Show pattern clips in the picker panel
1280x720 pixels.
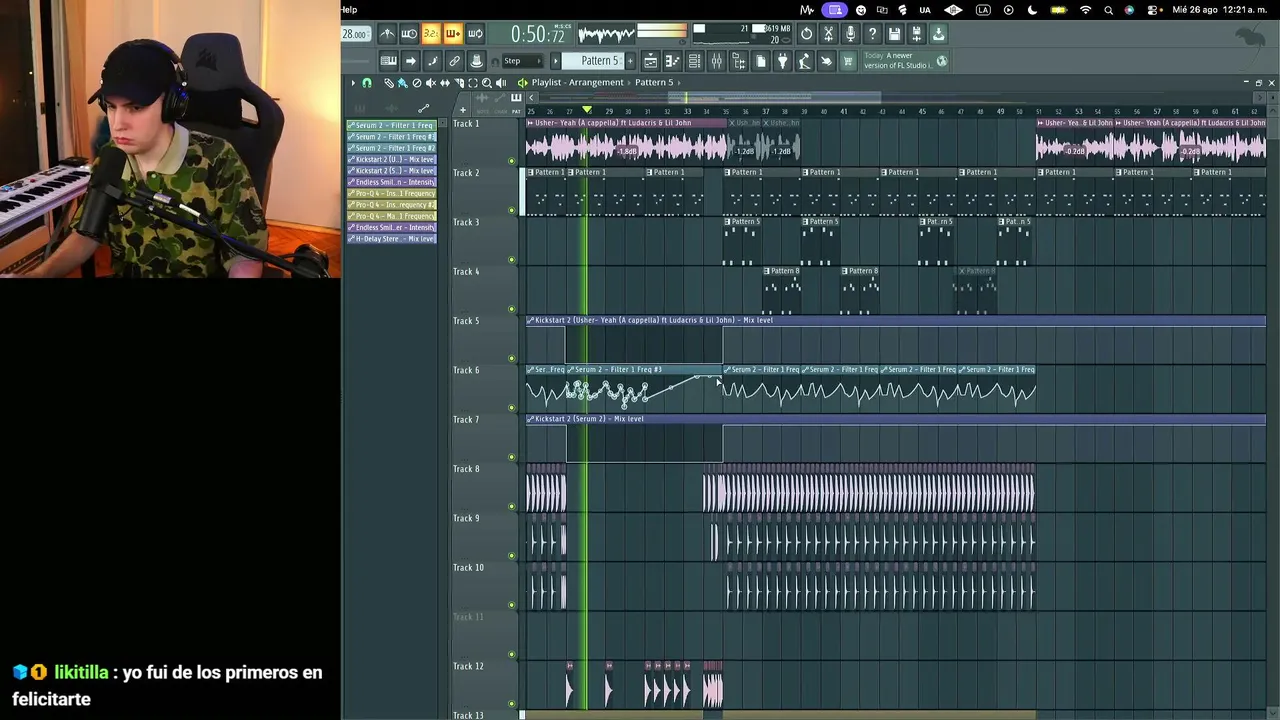[x=360, y=108]
